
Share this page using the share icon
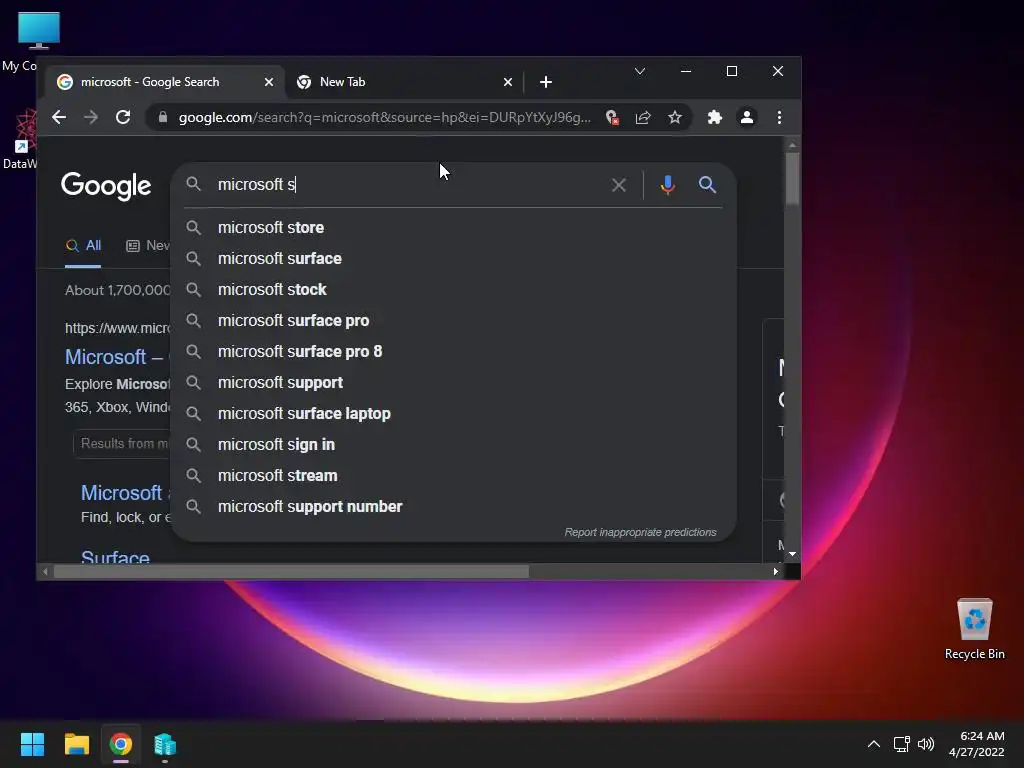point(643,118)
